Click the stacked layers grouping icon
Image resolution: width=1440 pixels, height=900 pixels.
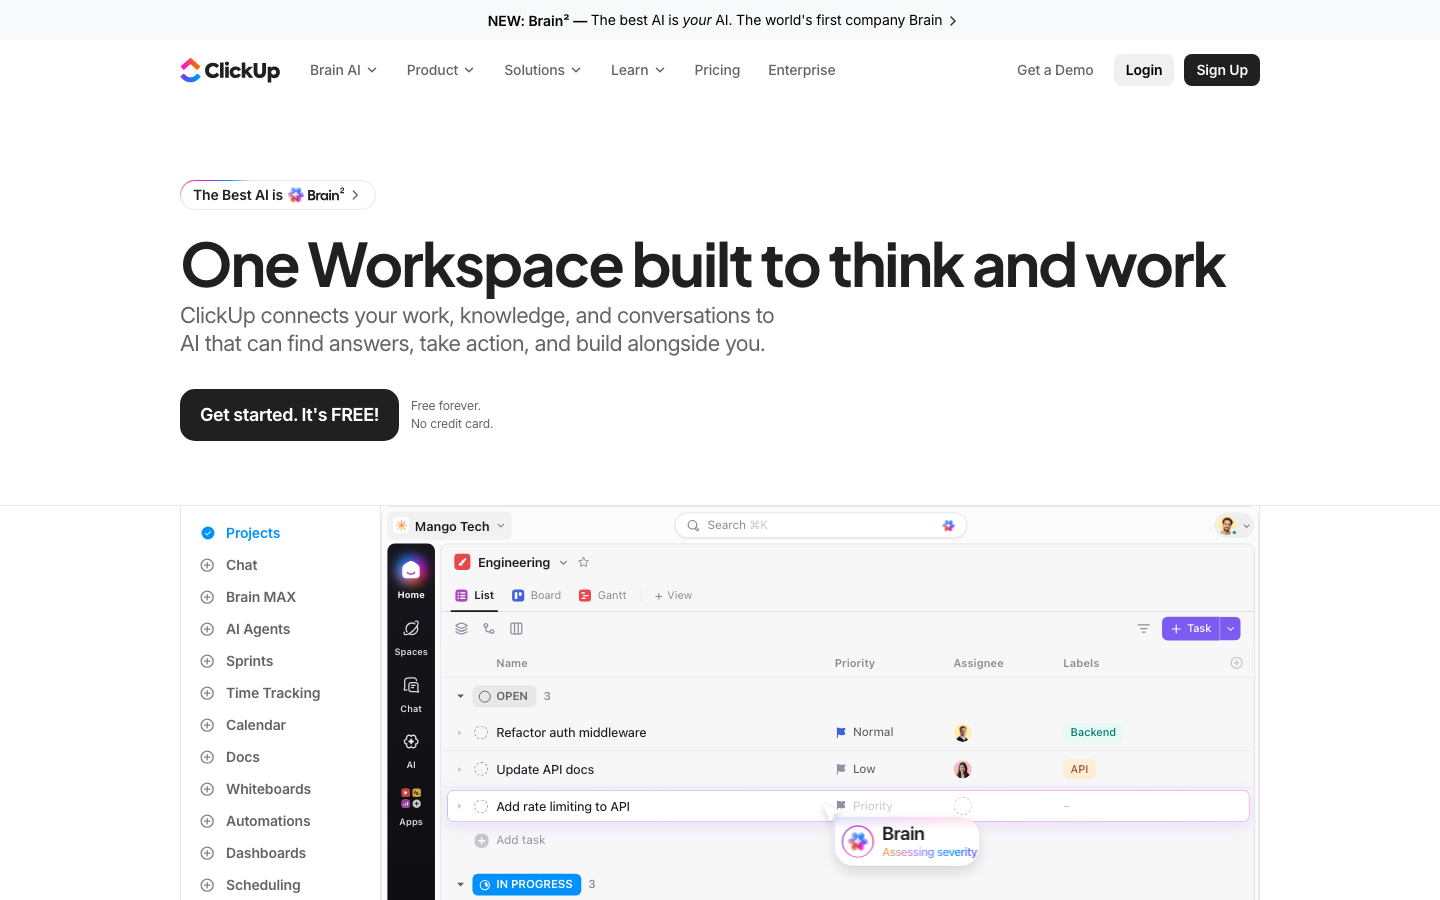pyautogui.click(x=461, y=628)
